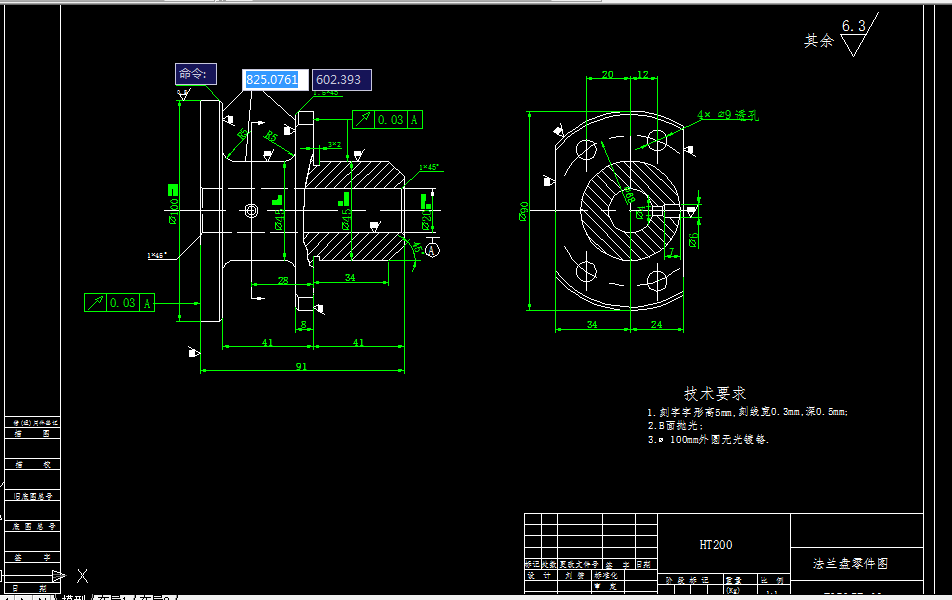Click the HT200 material cell in title block
This screenshot has height=600, width=952.
pos(718,545)
